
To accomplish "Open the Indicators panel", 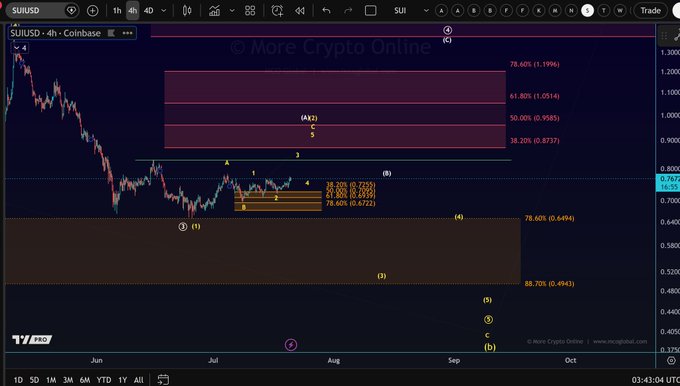I will (x=214, y=10).
